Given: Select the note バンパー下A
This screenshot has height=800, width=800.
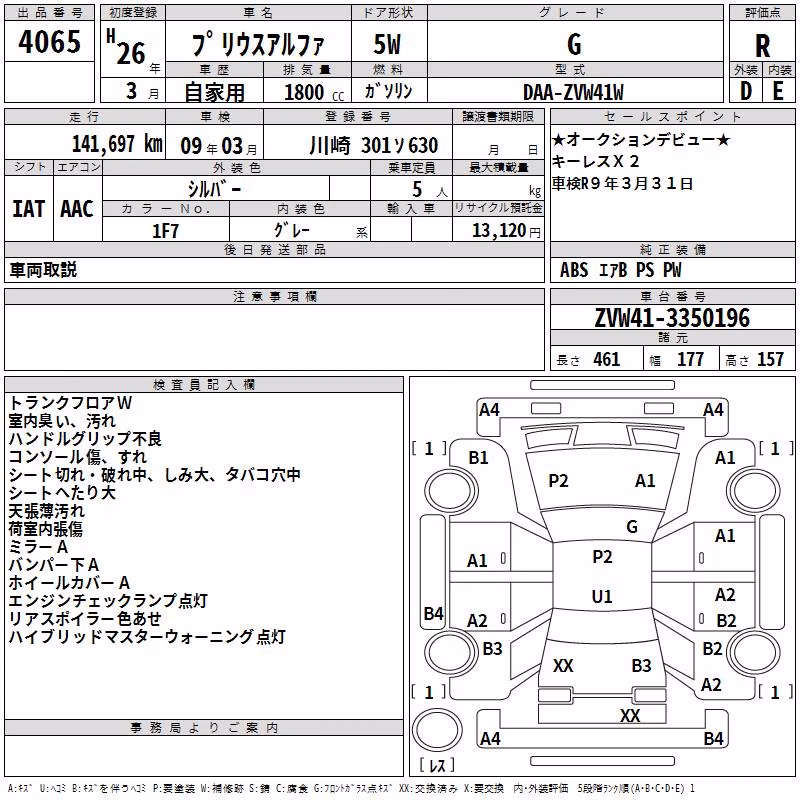Looking at the screenshot, I should click(x=54, y=565).
